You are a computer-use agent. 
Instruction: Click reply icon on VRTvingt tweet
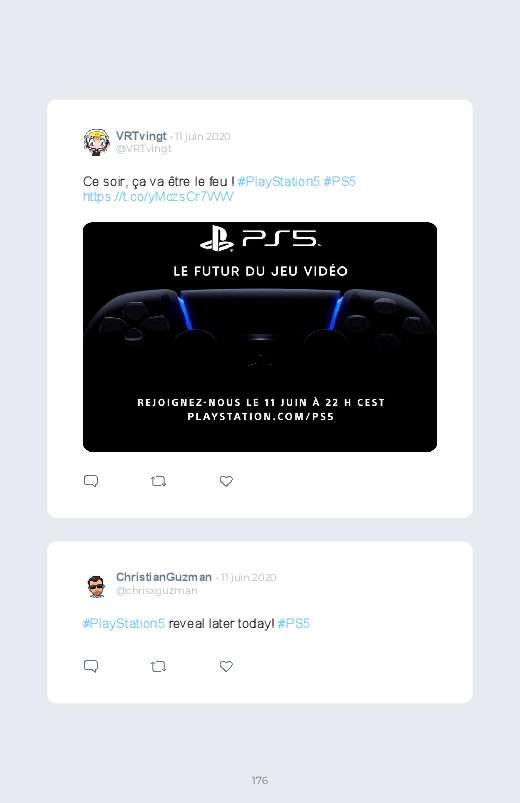click(x=91, y=481)
